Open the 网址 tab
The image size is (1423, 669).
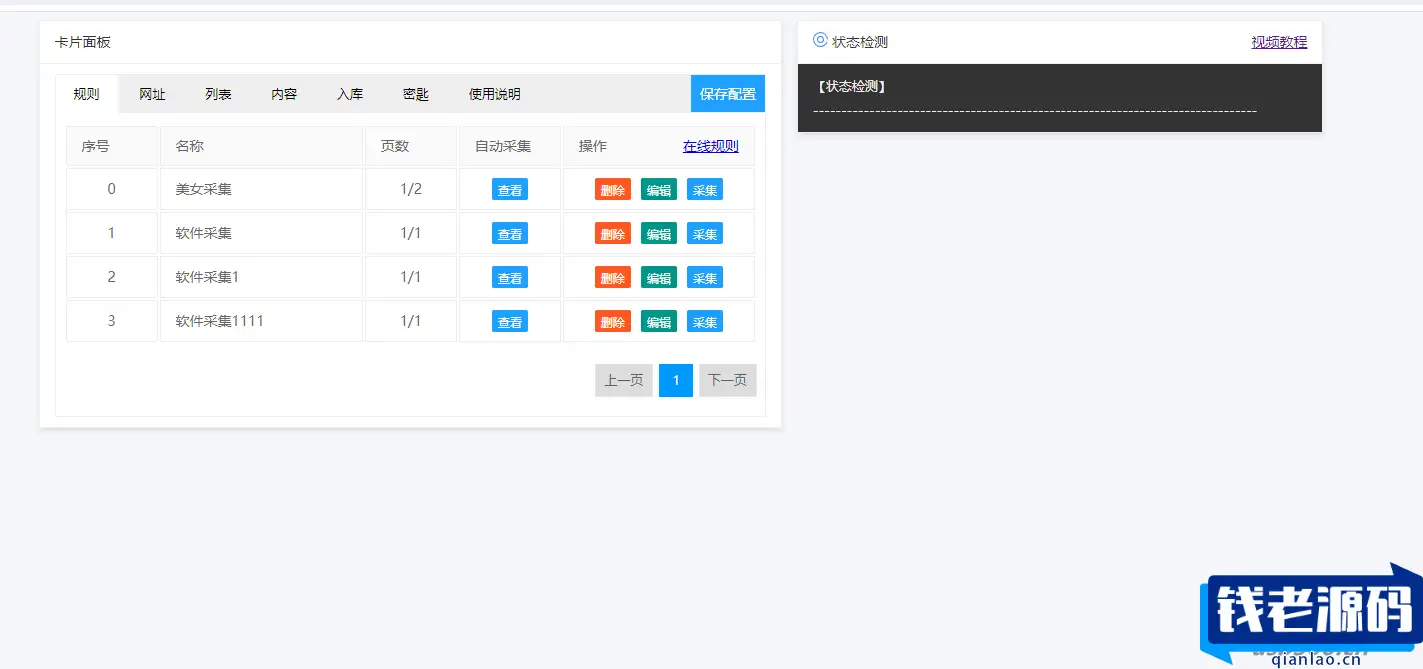coord(152,94)
